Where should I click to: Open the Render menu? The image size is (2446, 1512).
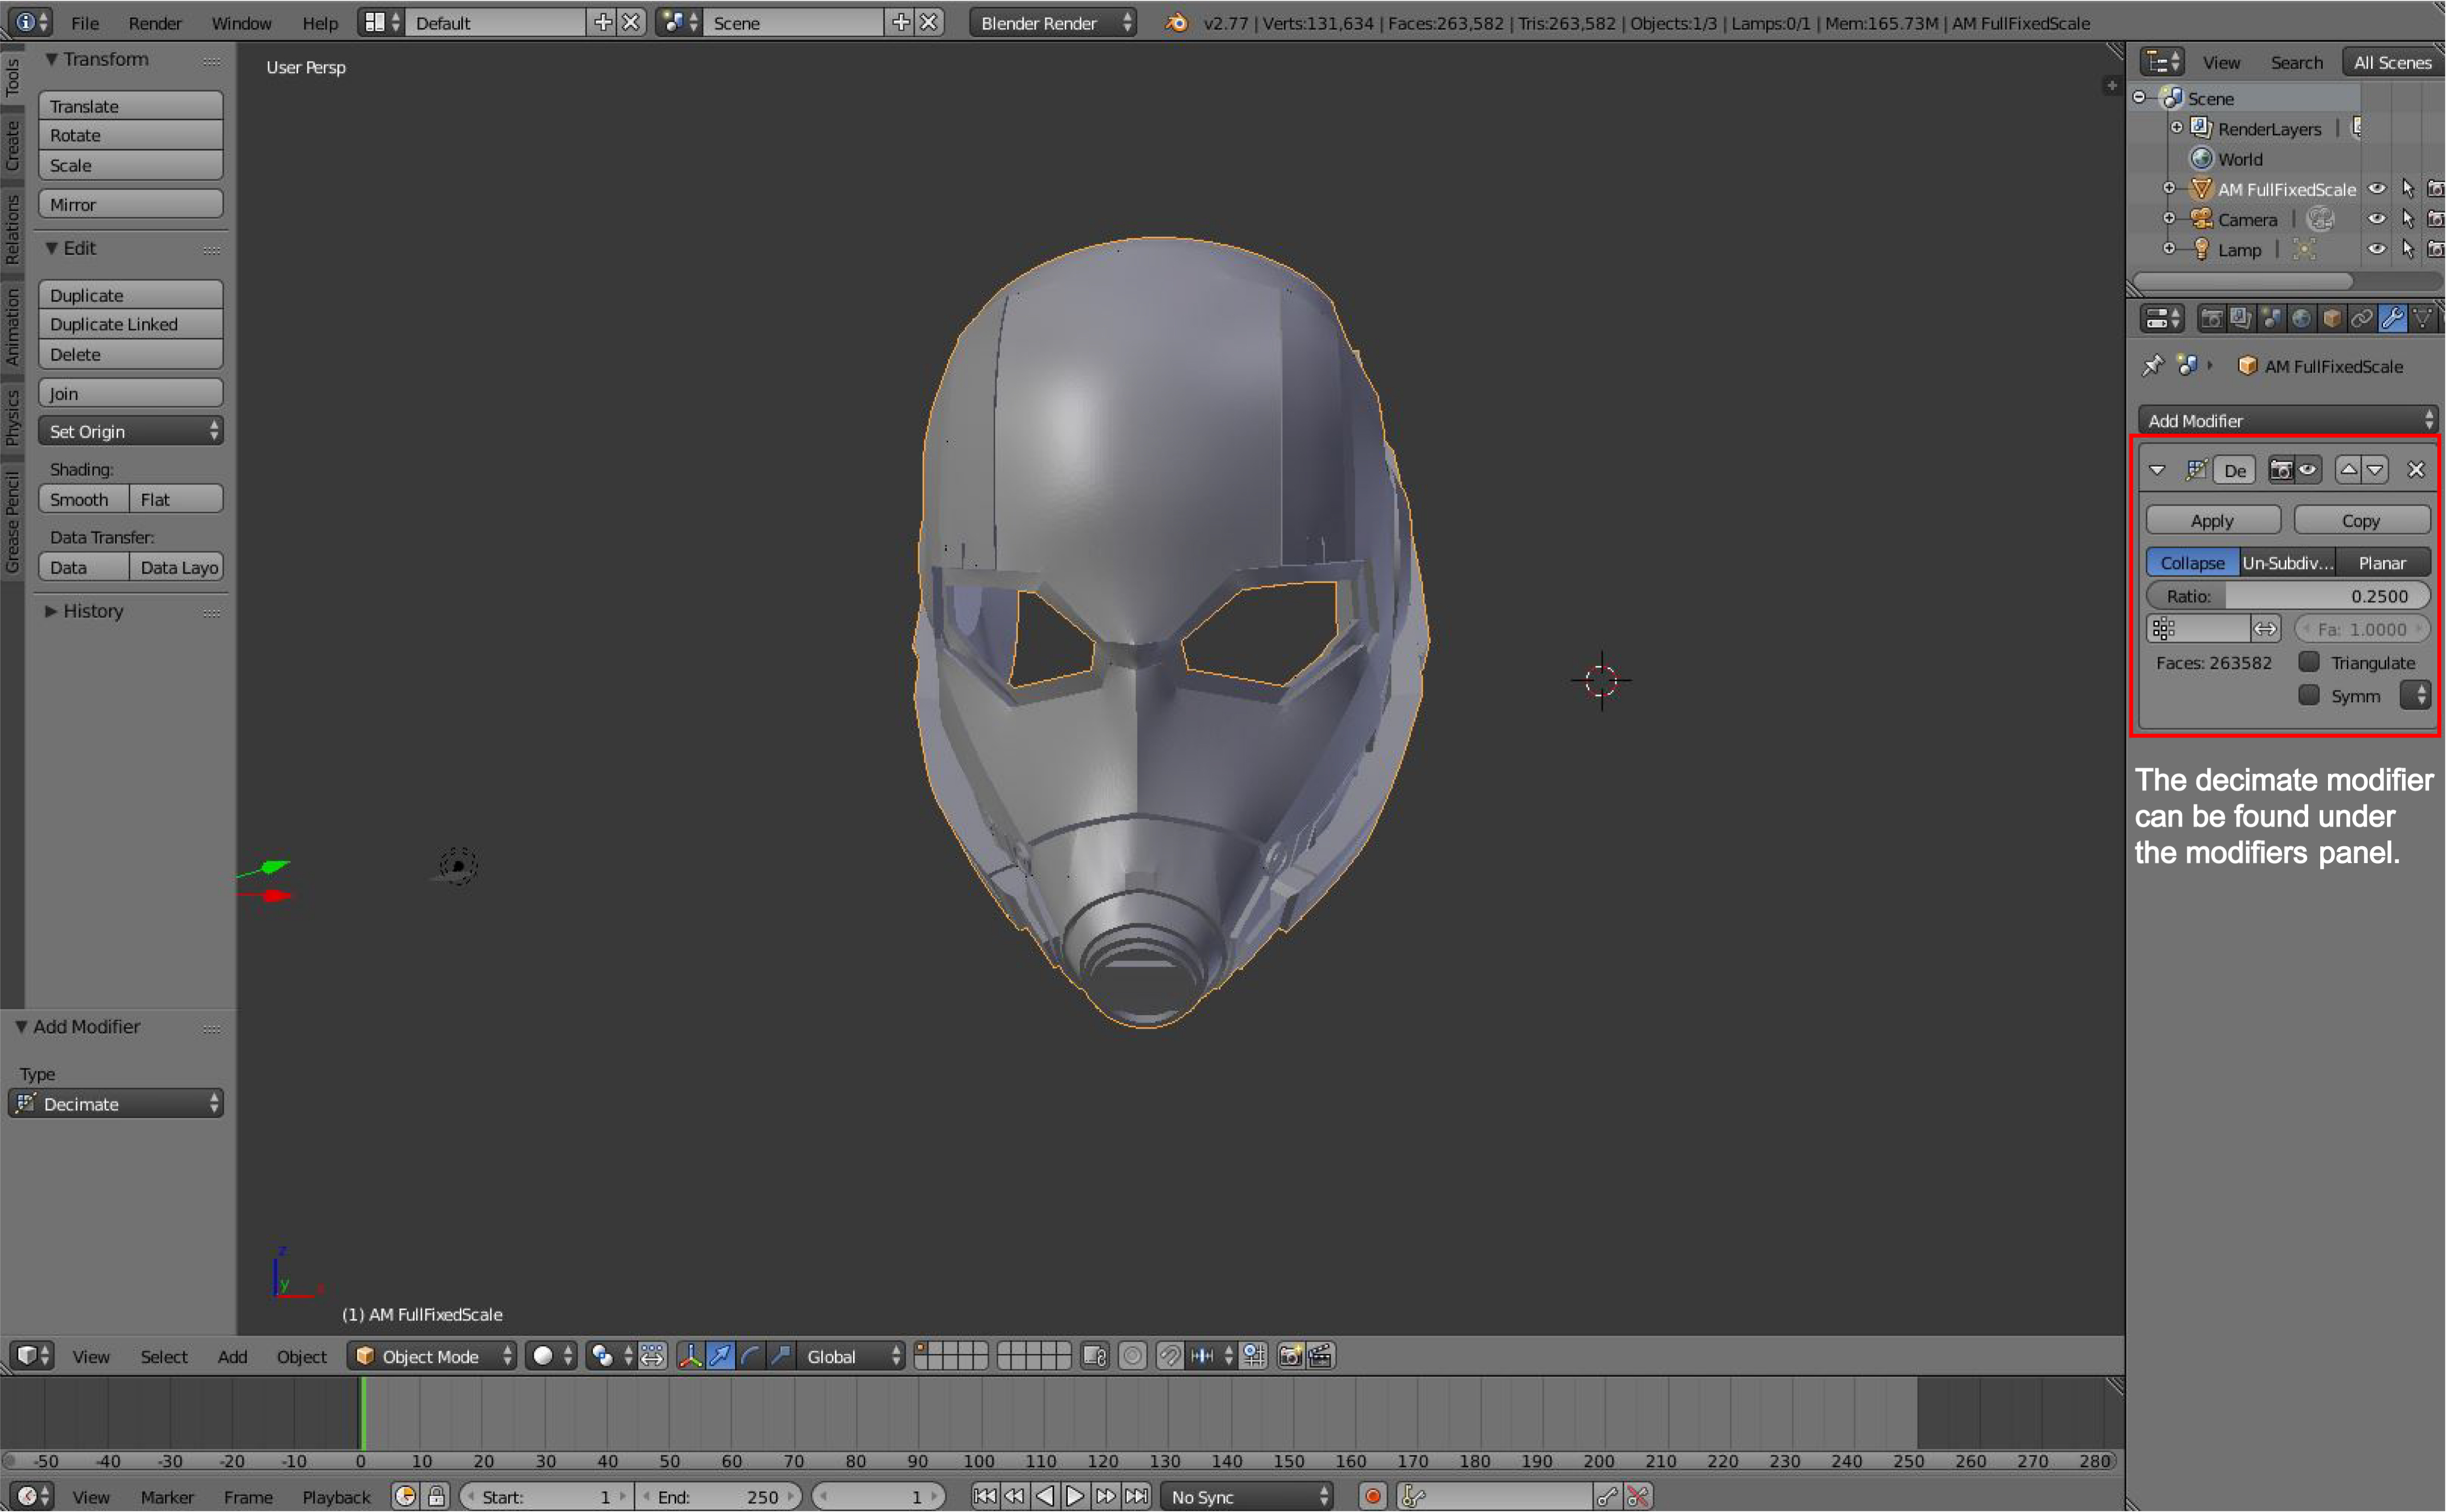(155, 23)
